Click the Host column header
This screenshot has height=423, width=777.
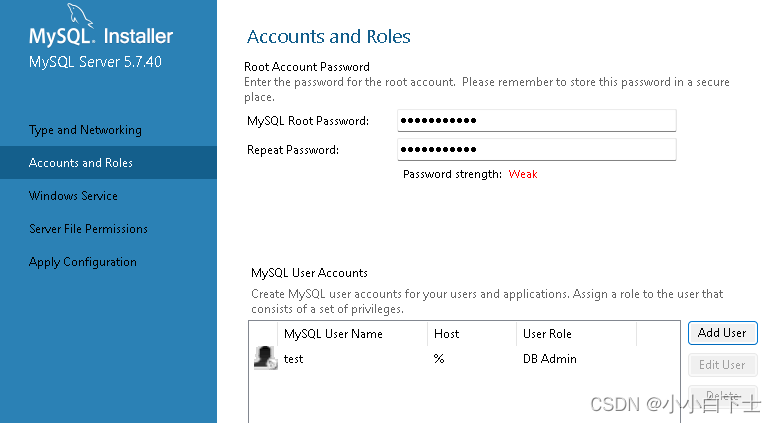(446, 334)
